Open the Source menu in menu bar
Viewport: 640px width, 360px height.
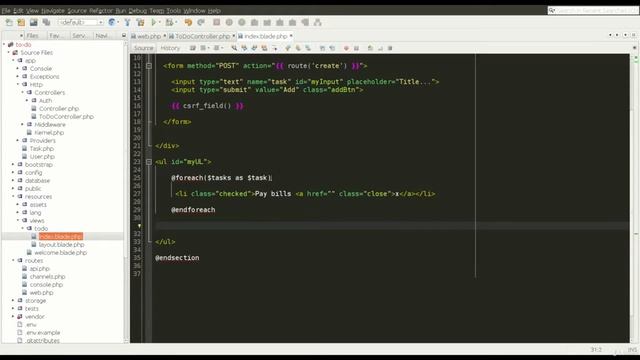click(x=77, y=11)
